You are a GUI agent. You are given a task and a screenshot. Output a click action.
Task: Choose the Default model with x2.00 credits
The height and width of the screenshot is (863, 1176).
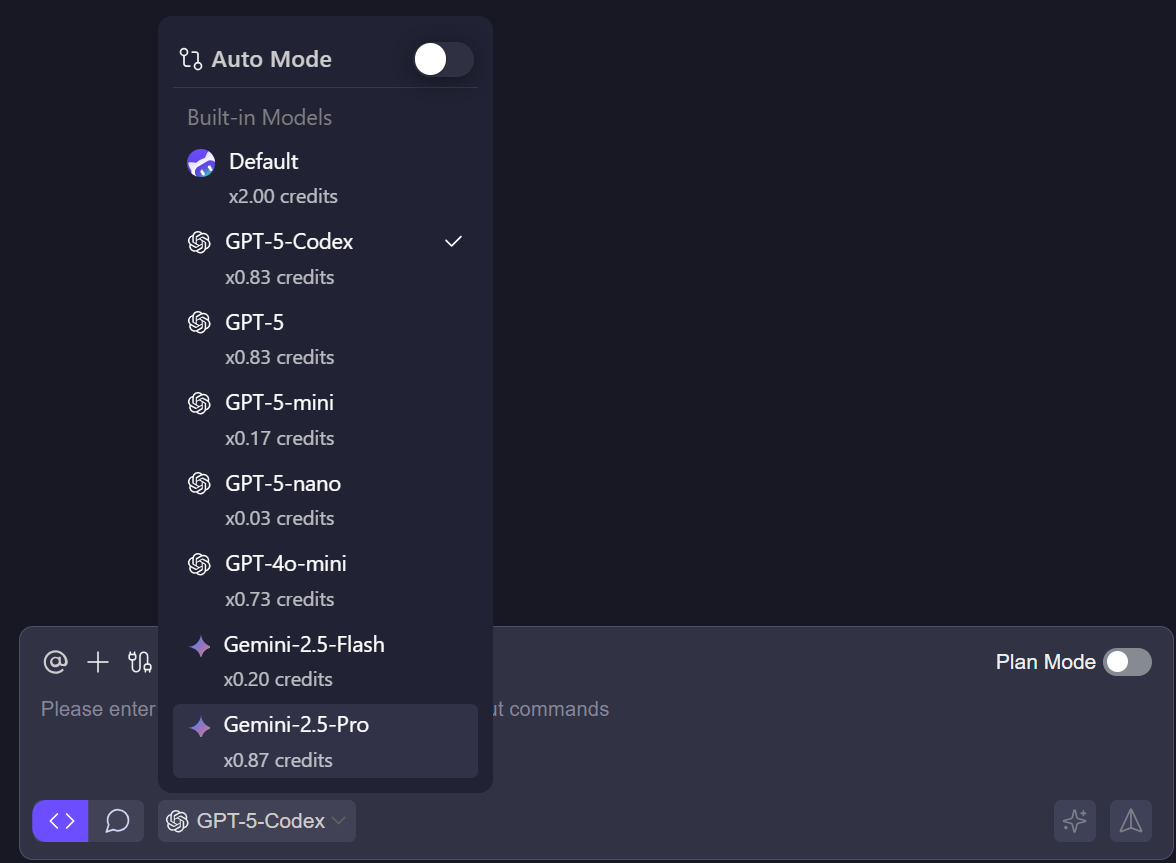coord(325,177)
